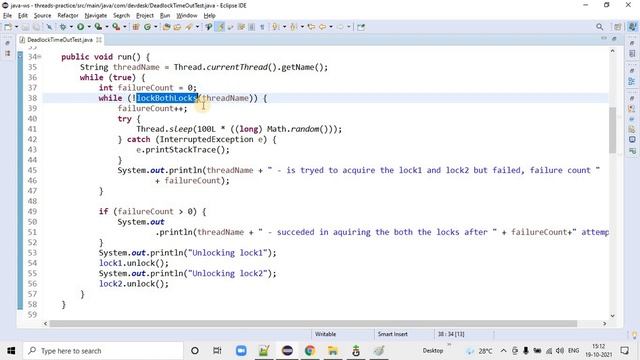Click the Windows Start button
This screenshot has height=360, width=640.
[x=11, y=351]
